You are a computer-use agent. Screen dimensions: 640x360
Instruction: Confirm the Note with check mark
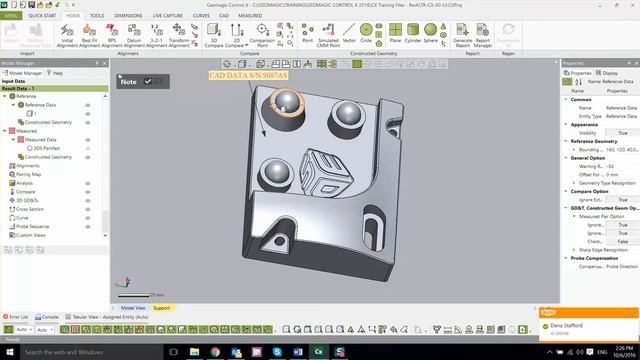(148, 81)
